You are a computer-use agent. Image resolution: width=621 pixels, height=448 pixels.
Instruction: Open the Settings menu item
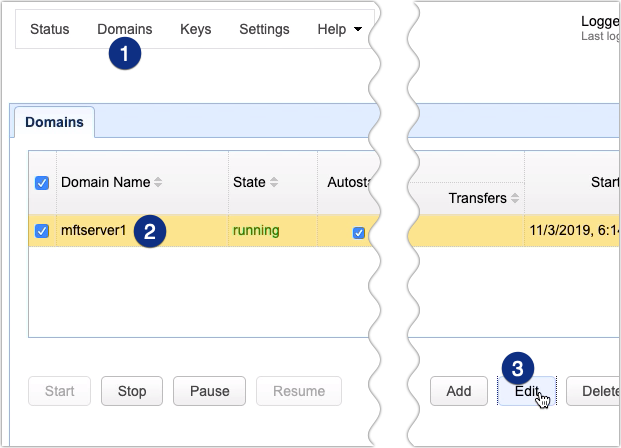264,29
